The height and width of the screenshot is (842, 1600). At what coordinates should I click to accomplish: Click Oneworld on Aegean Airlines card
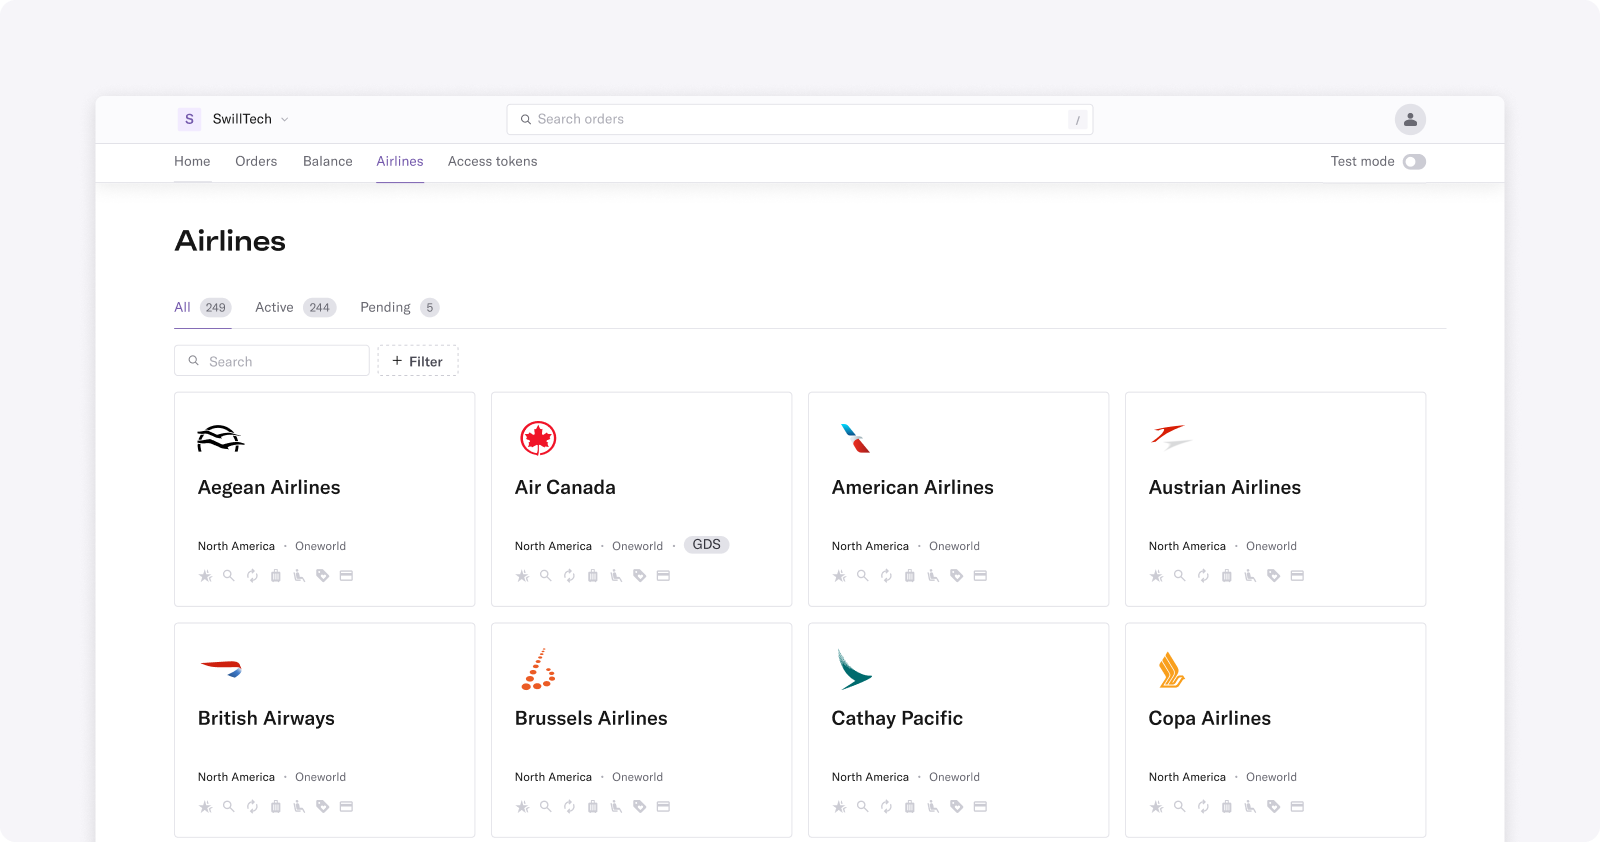click(320, 546)
